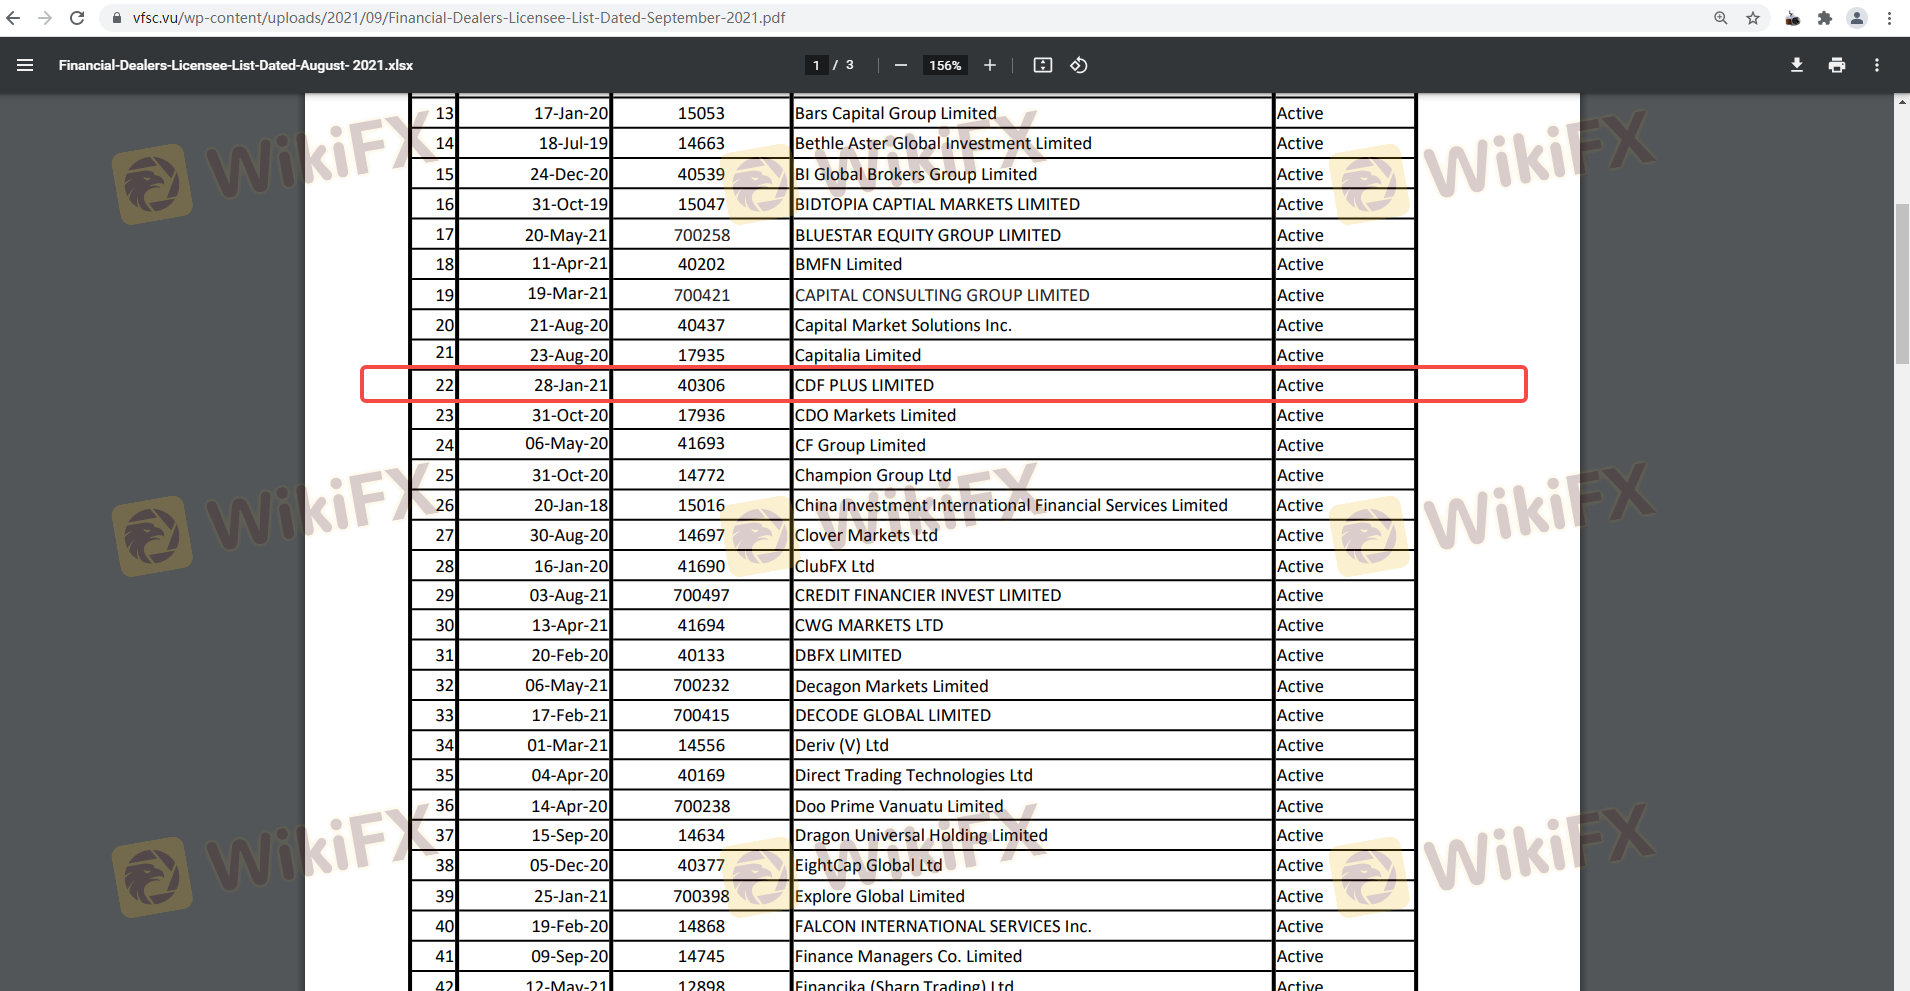Image resolution: width=1910 pixels, height=991 pixels.
Task: Click the address bar URL
Action: coord(459,18)
